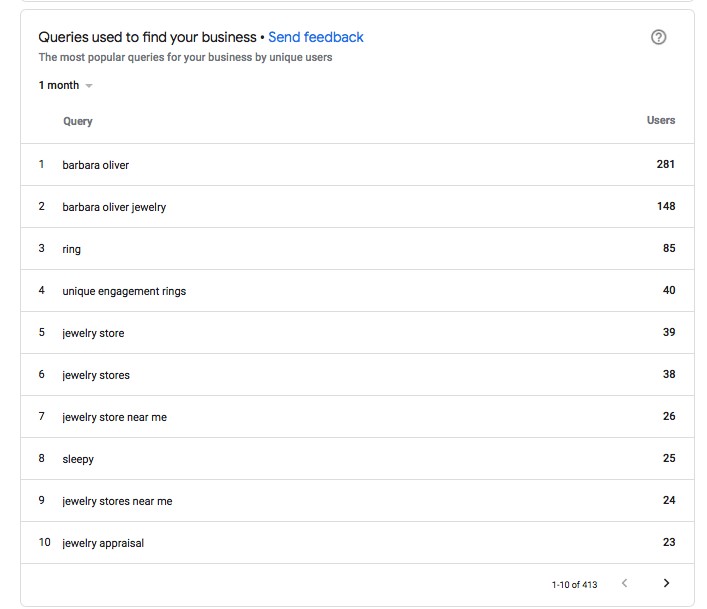Select the 'jewelry store near me' query

pyautogui.click(x=115, y=417)
